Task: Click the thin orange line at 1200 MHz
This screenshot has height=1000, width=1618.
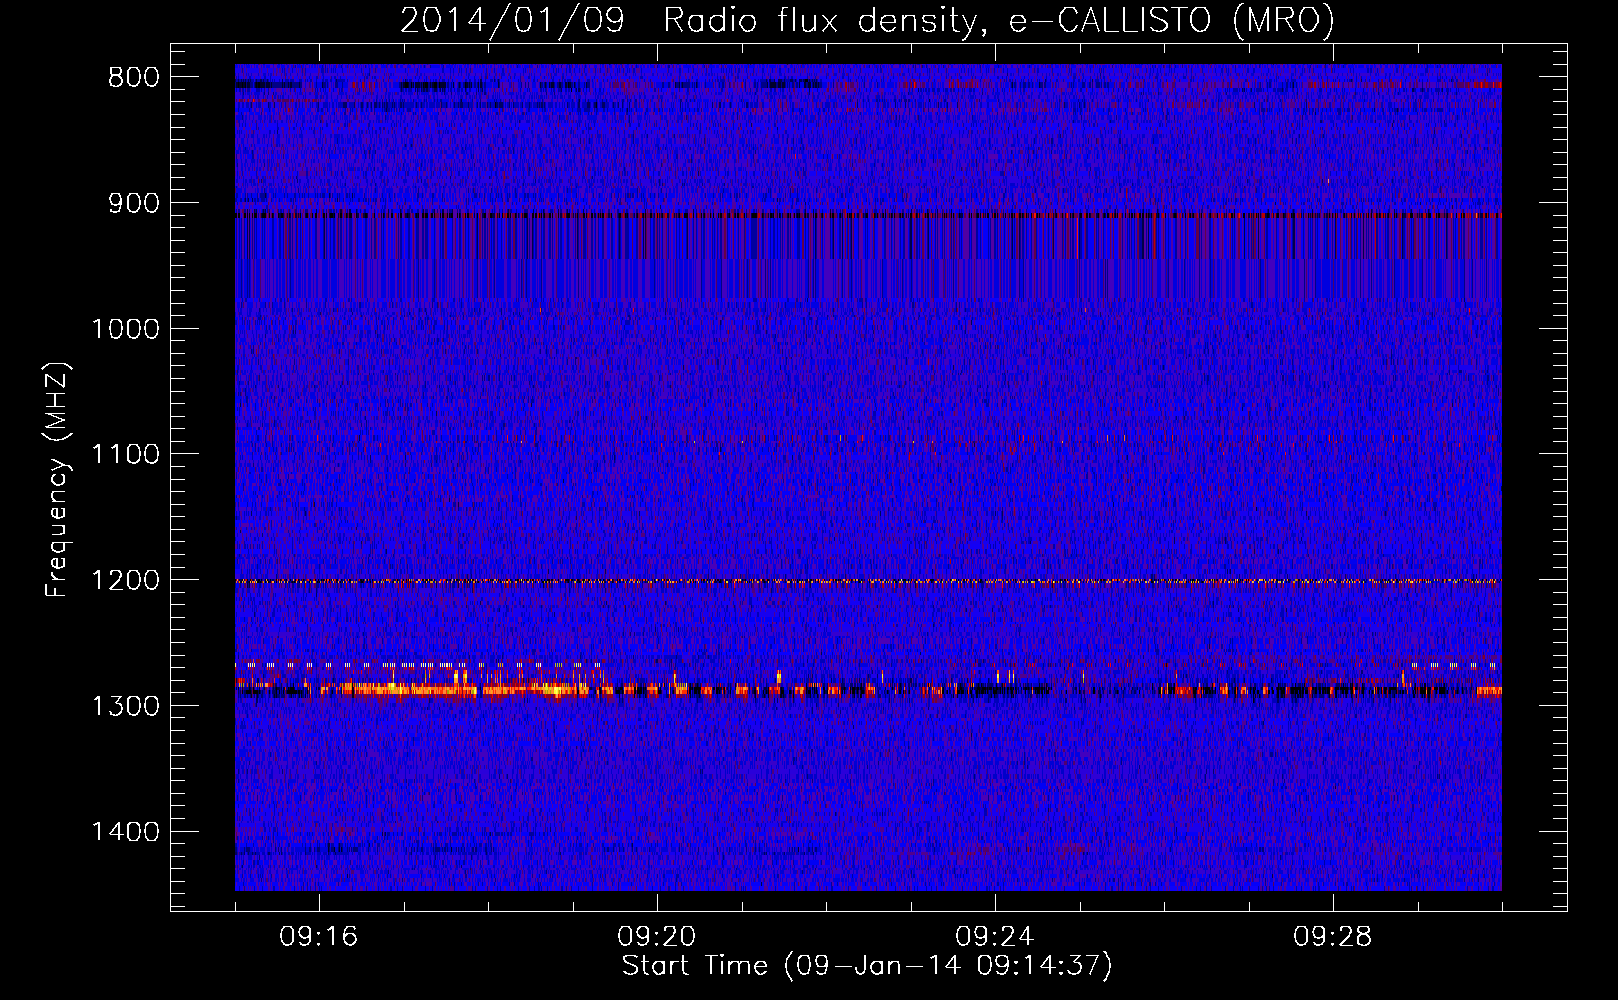Action: click(868, 581)
